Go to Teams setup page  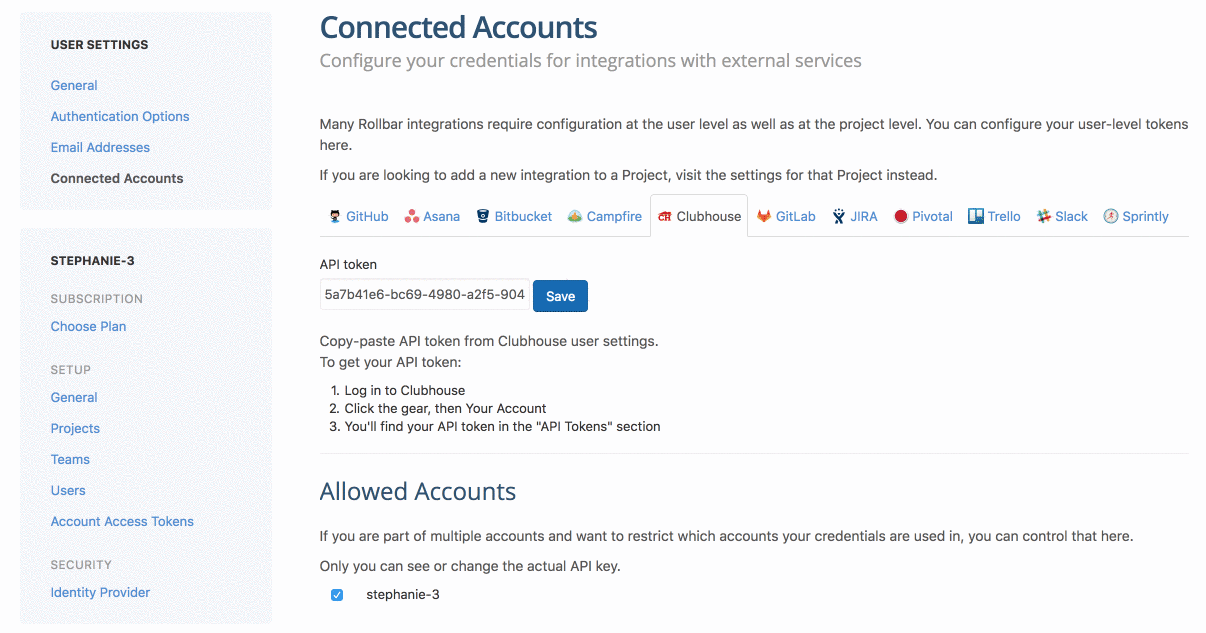point(70,459)
